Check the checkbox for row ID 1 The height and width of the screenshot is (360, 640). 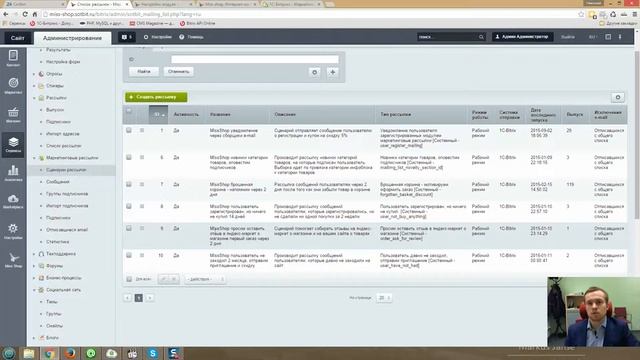(129, 130)
